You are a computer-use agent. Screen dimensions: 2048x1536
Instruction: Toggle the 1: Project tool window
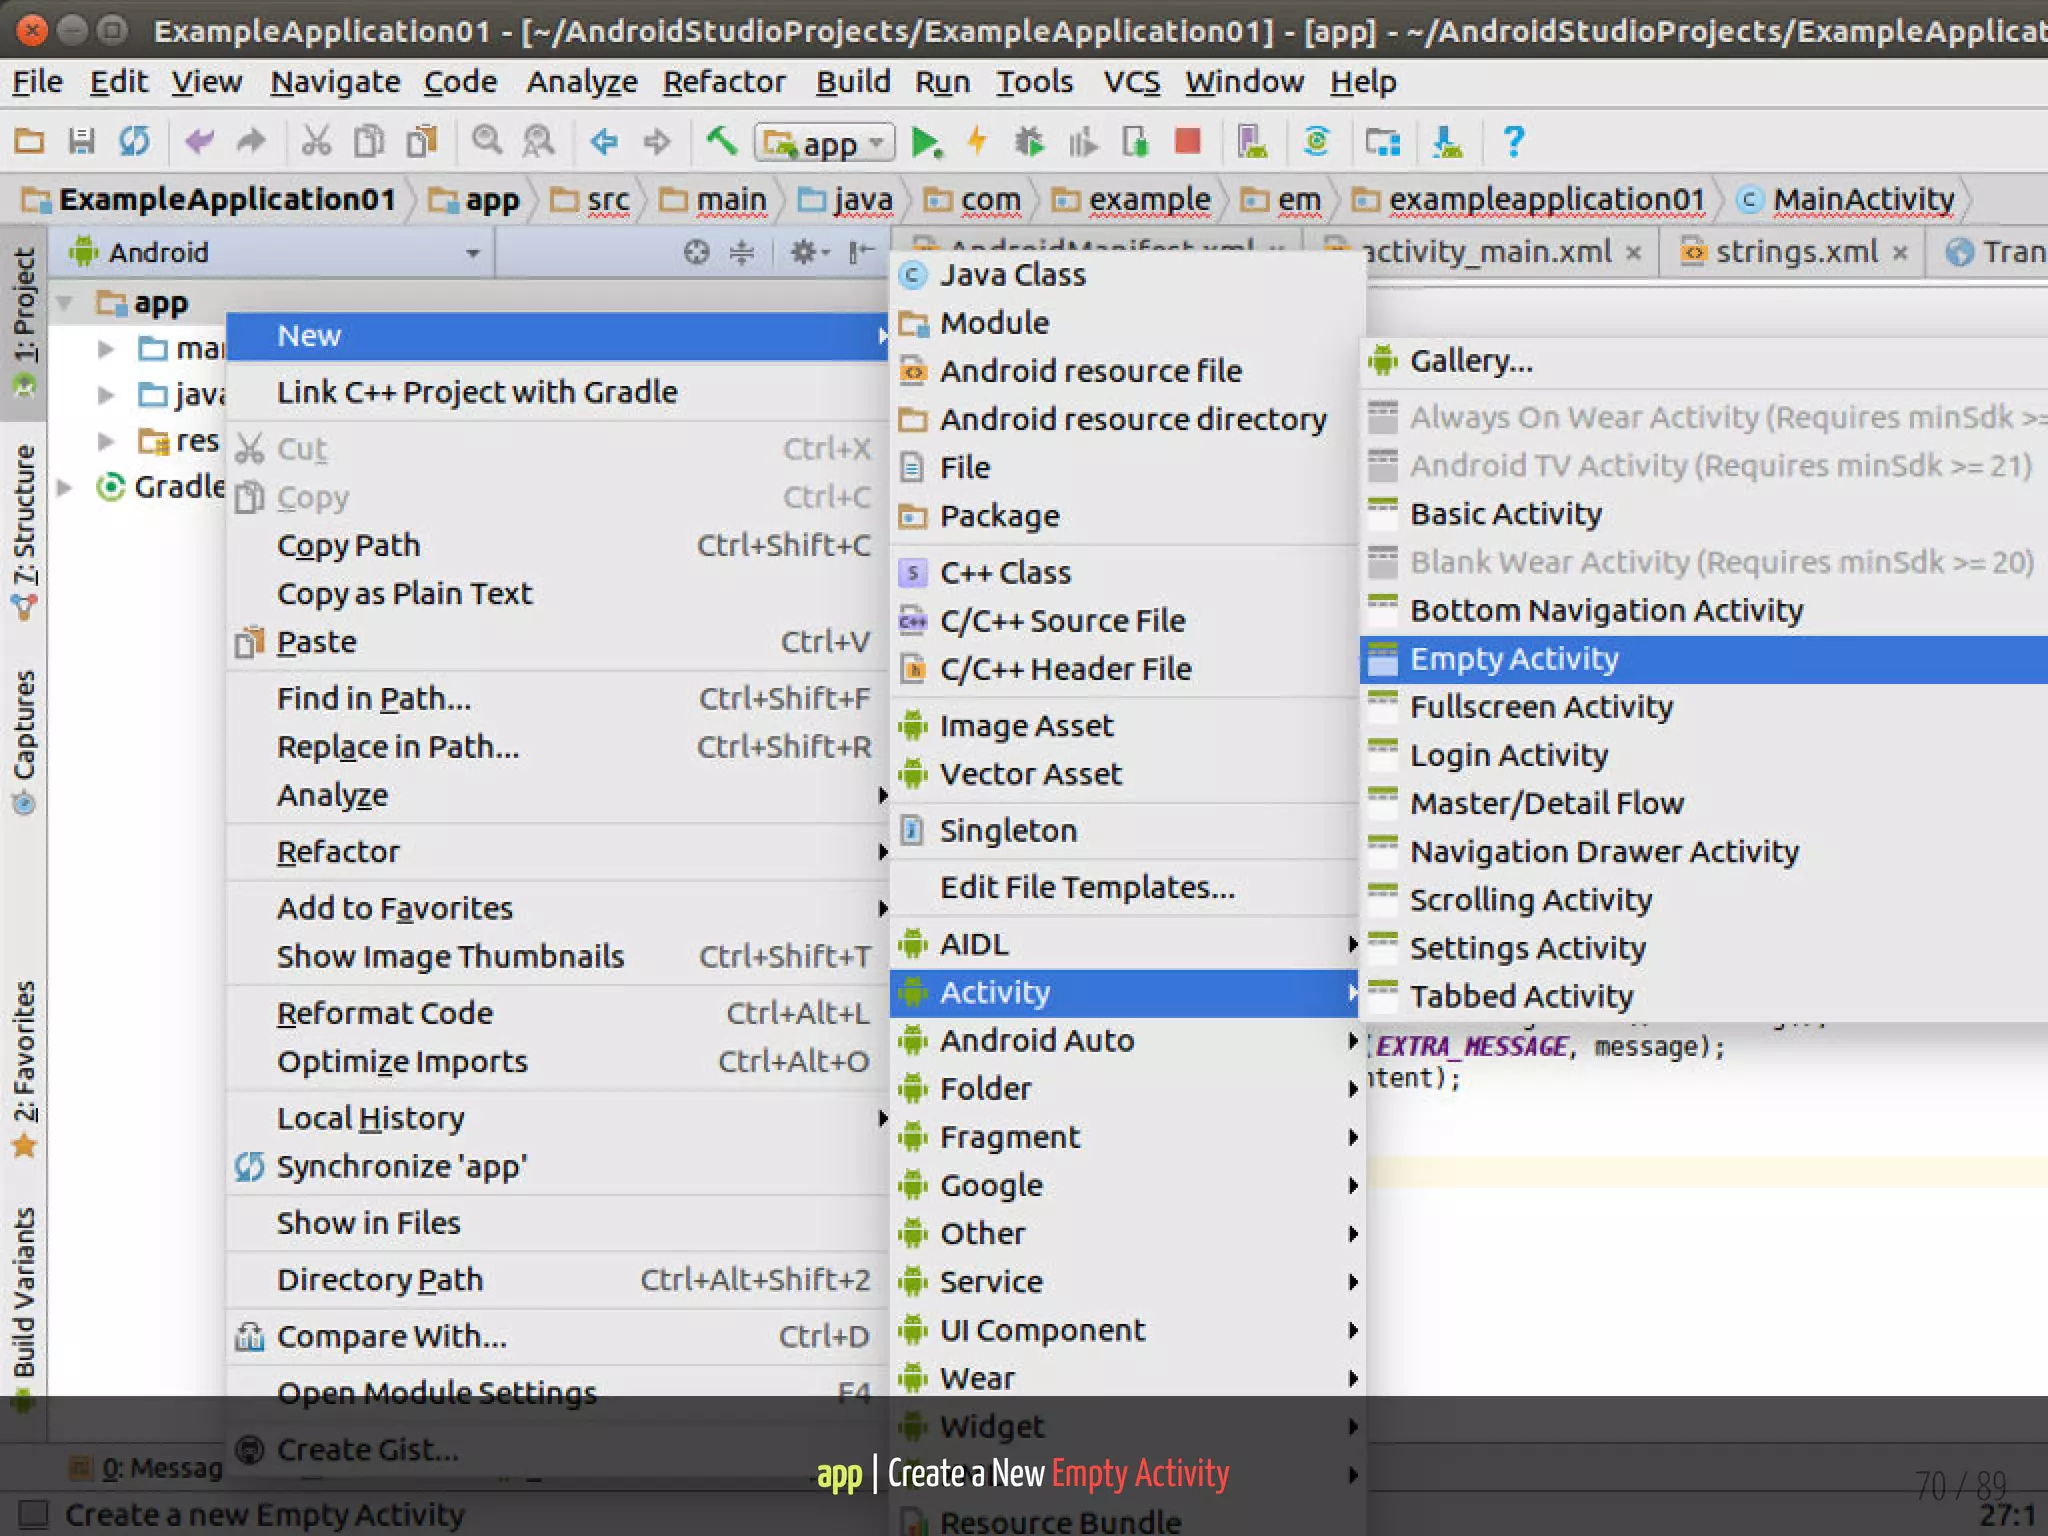23,322
